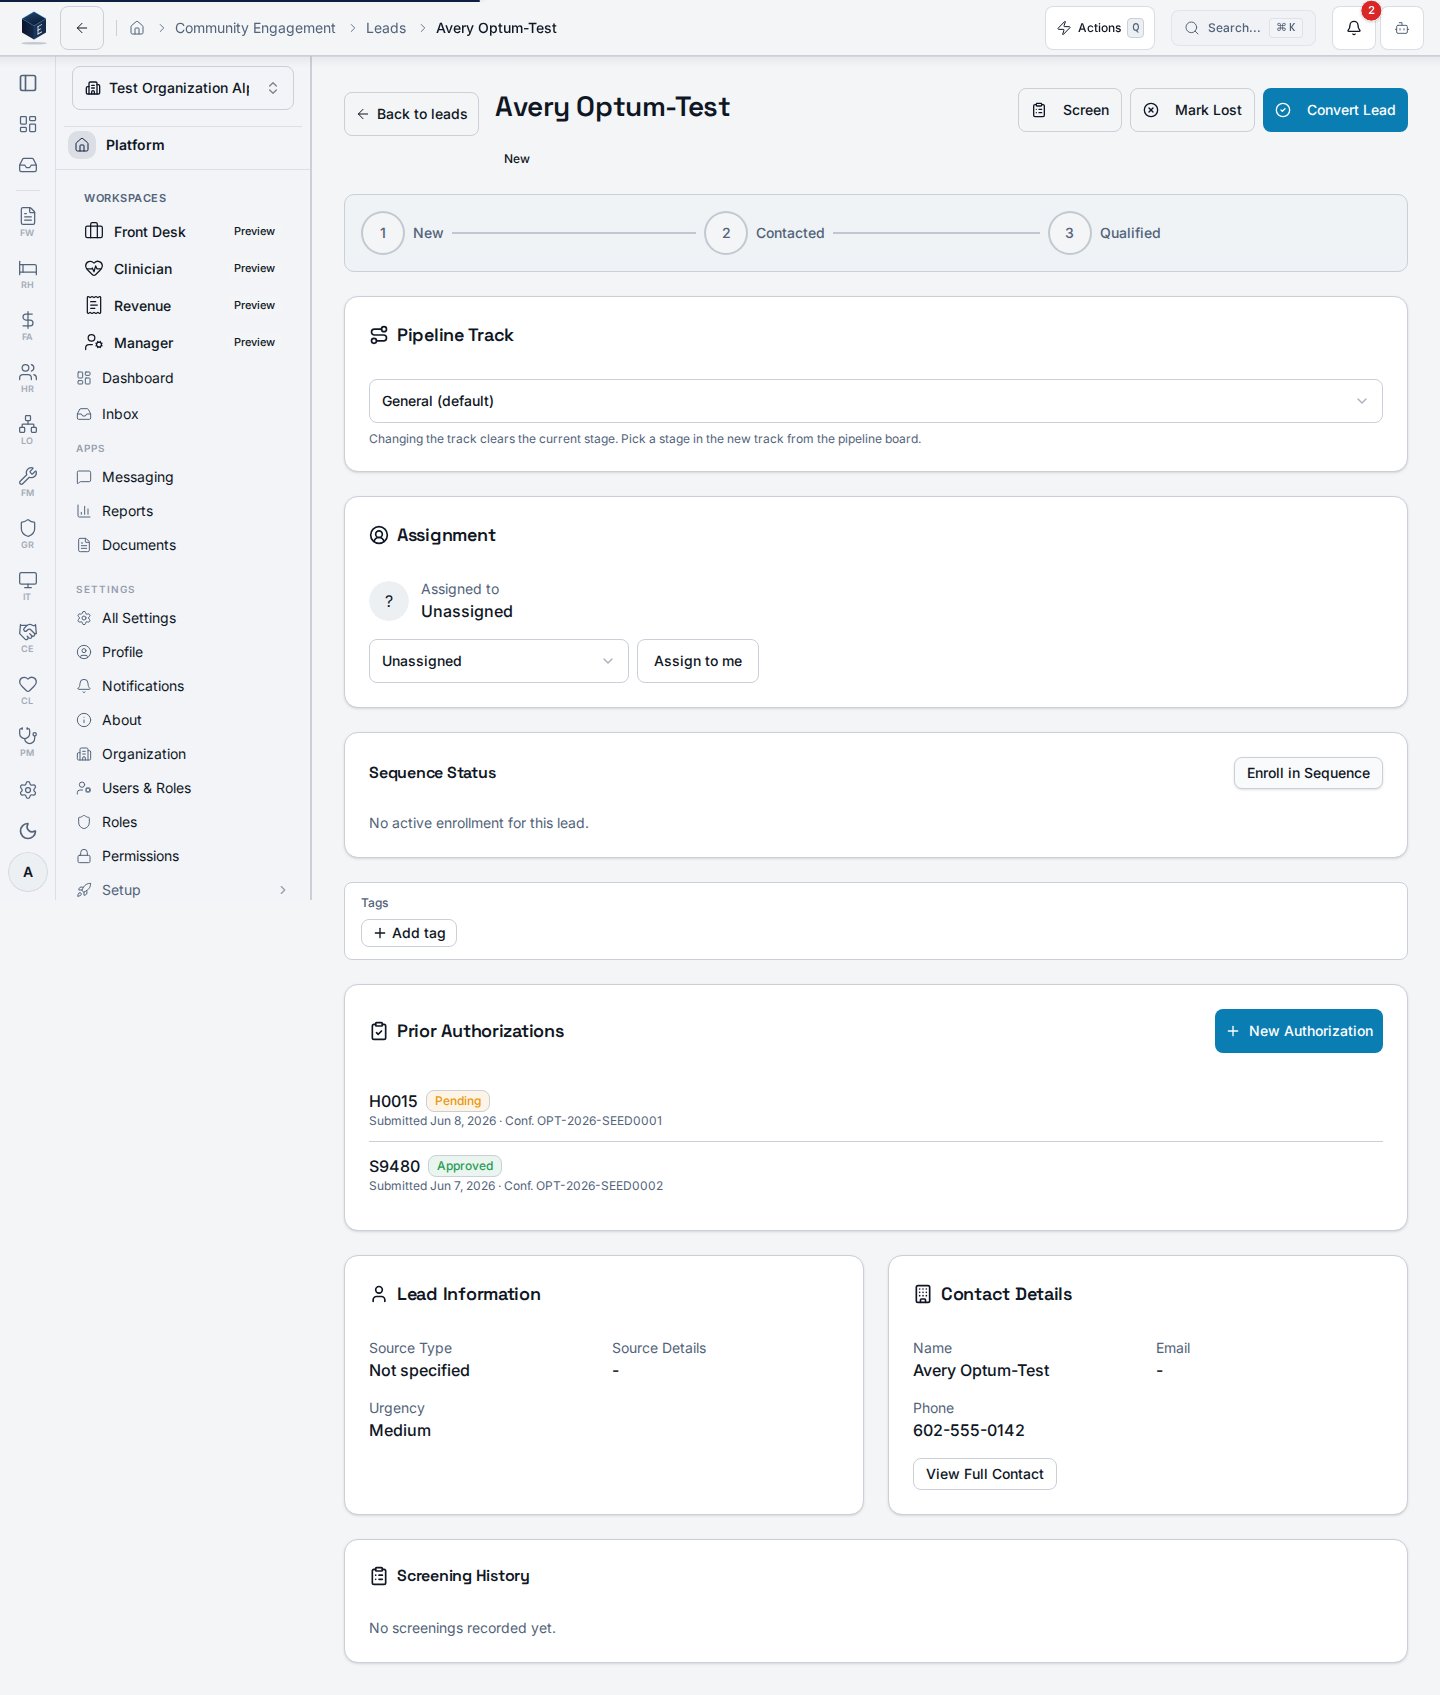Open the Unassigned assignee dropdown

pyautogui.click(x=499, y=661)
